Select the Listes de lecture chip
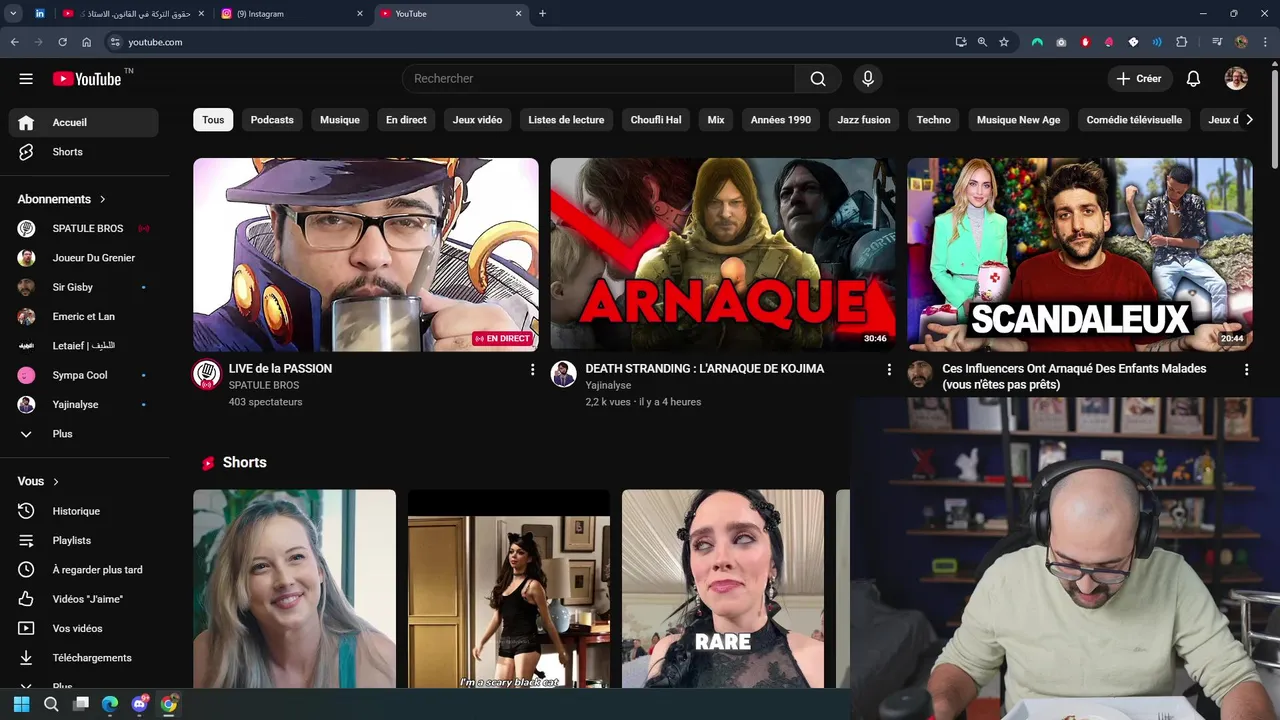 coord(566,120)
